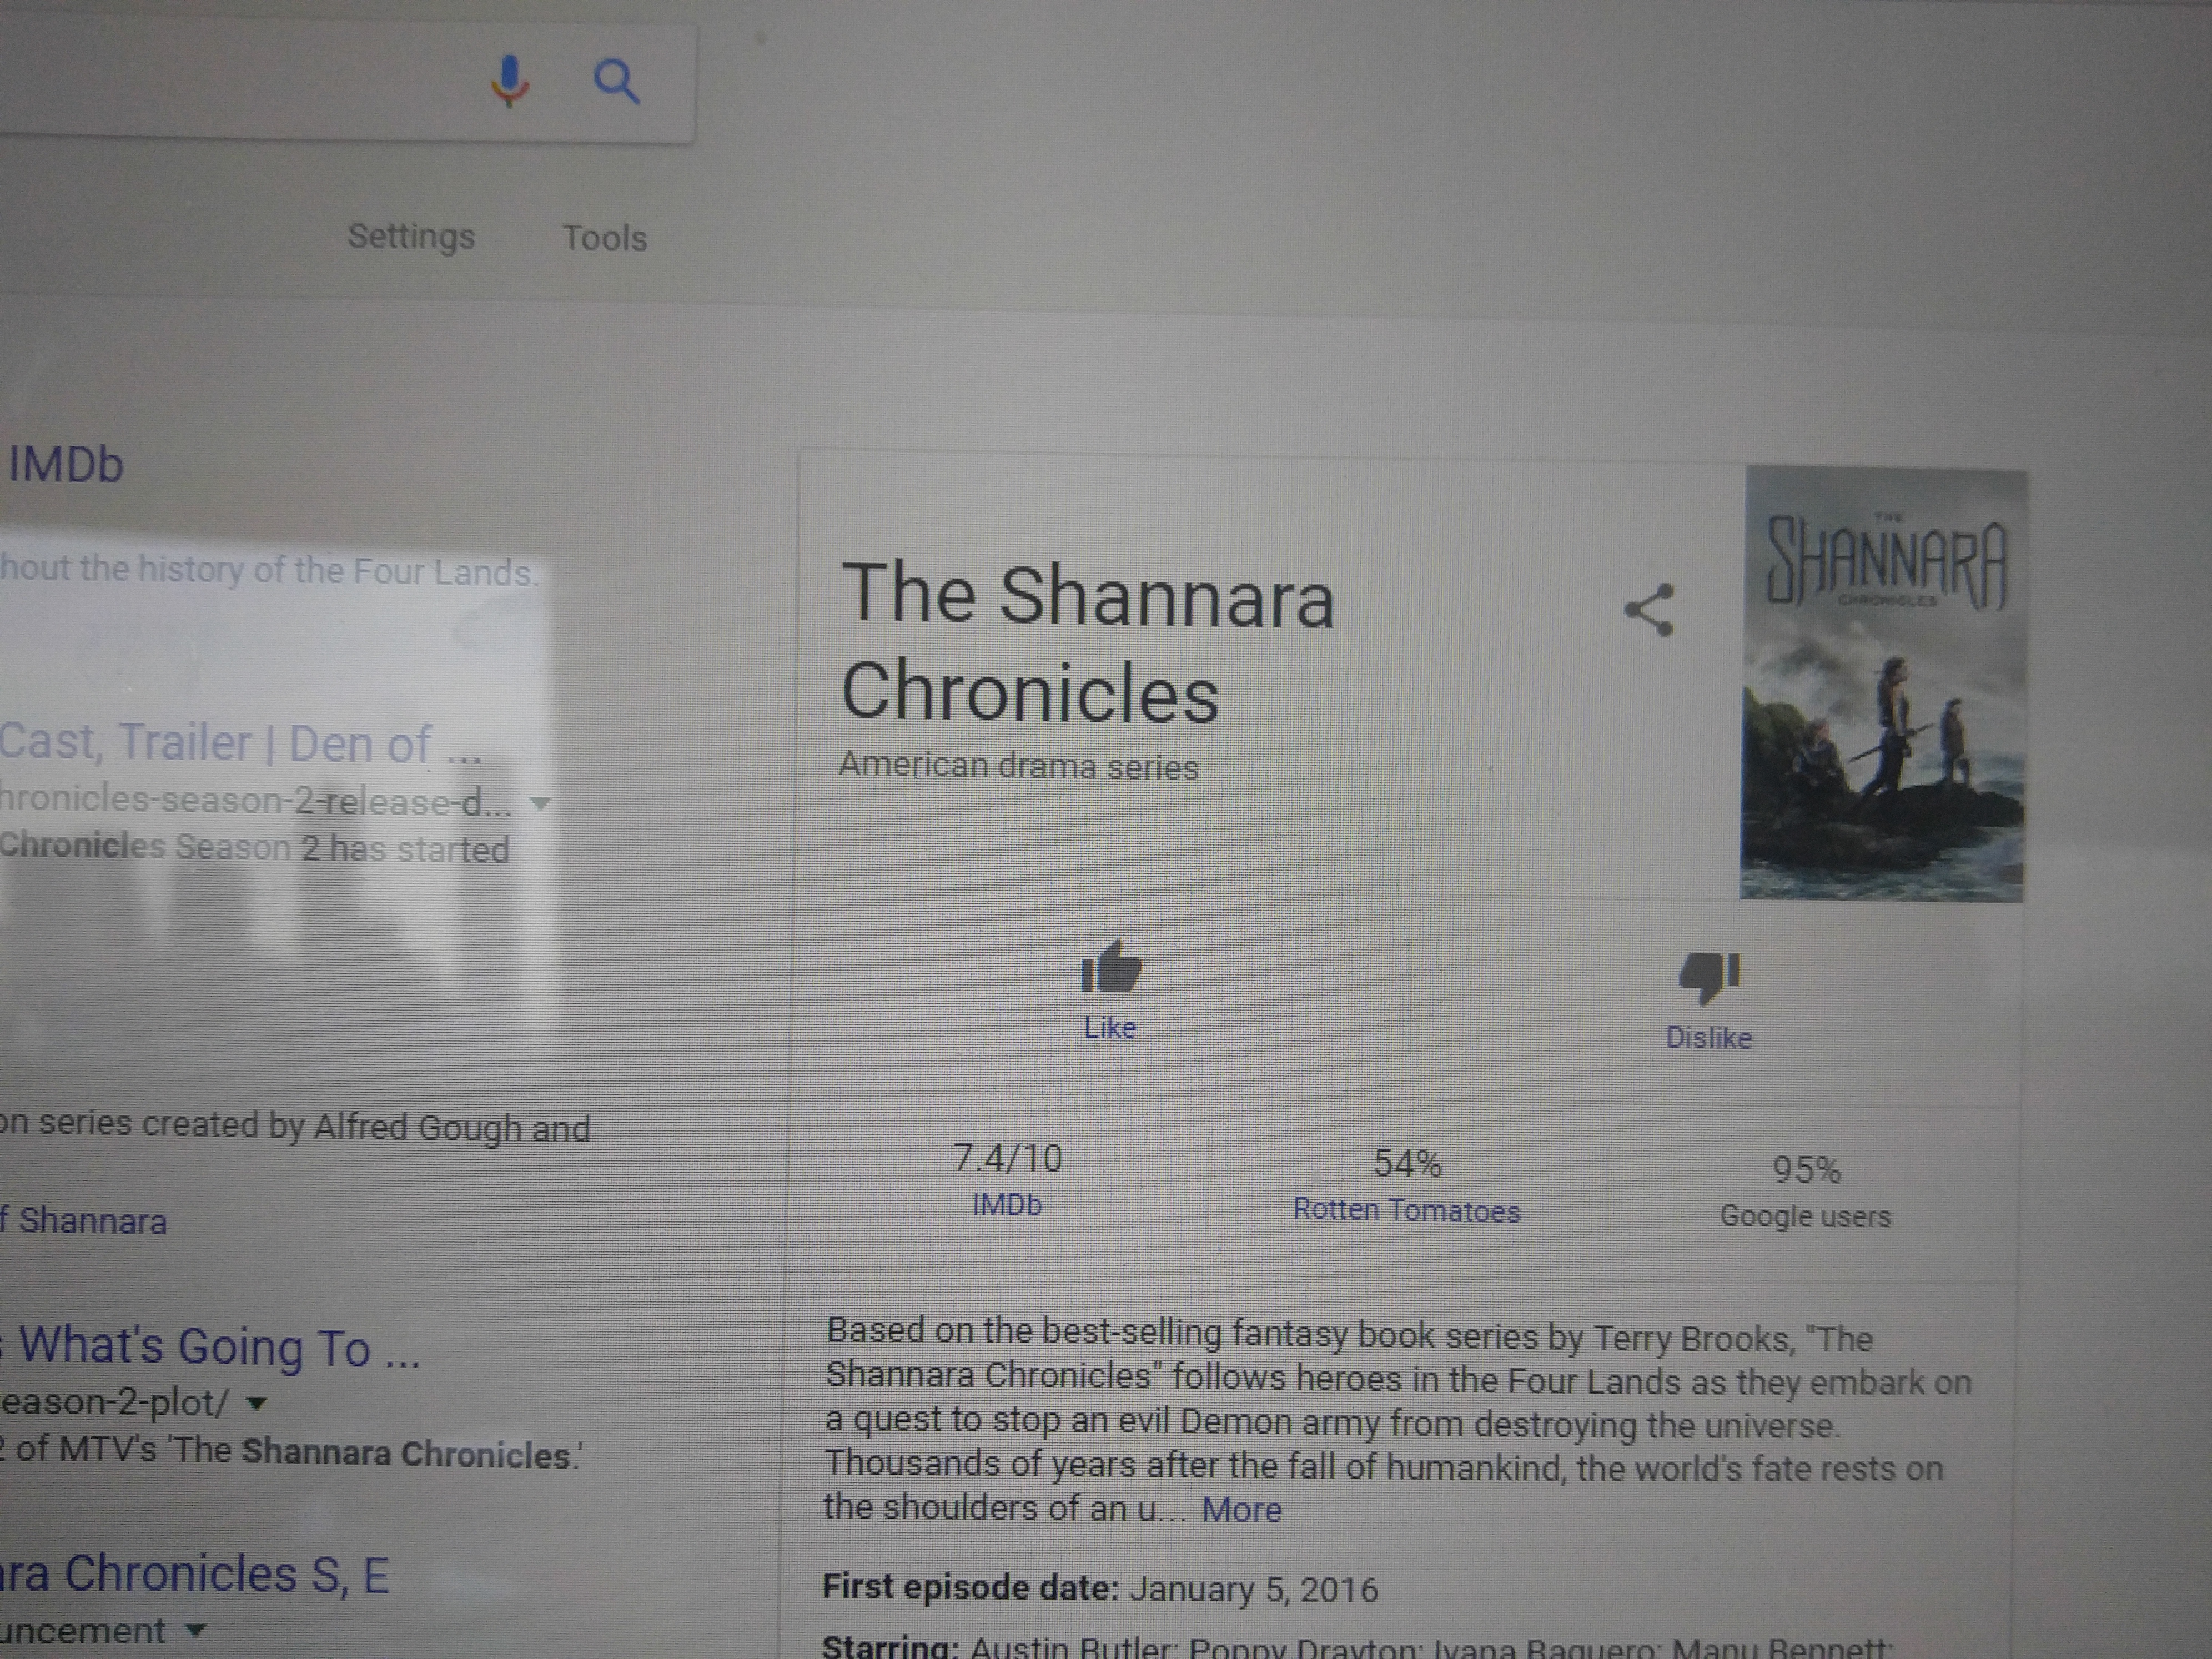Expand dropdown arrow next to season-2-release URL
Viewport: 2212px width, 1659px height.
point(540,803)
